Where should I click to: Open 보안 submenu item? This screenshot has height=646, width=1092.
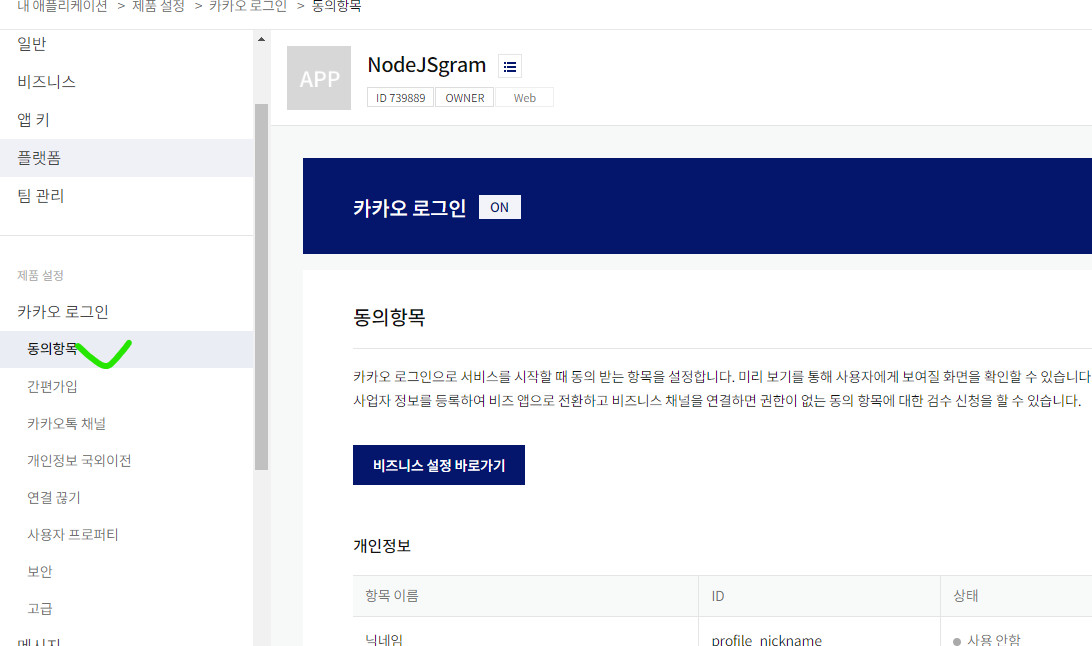(40, 572)
